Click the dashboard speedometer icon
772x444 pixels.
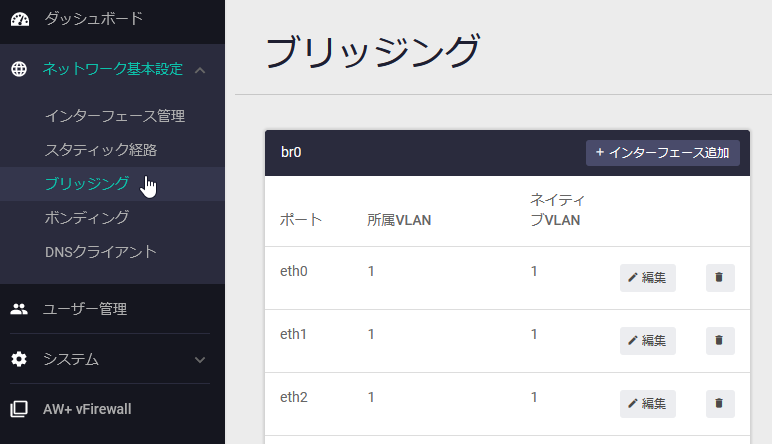tap(20, 19)
